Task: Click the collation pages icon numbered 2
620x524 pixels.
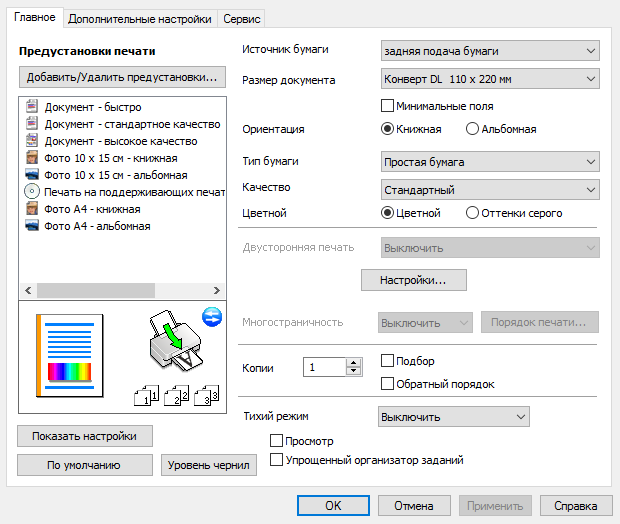Action: [177, 395]
